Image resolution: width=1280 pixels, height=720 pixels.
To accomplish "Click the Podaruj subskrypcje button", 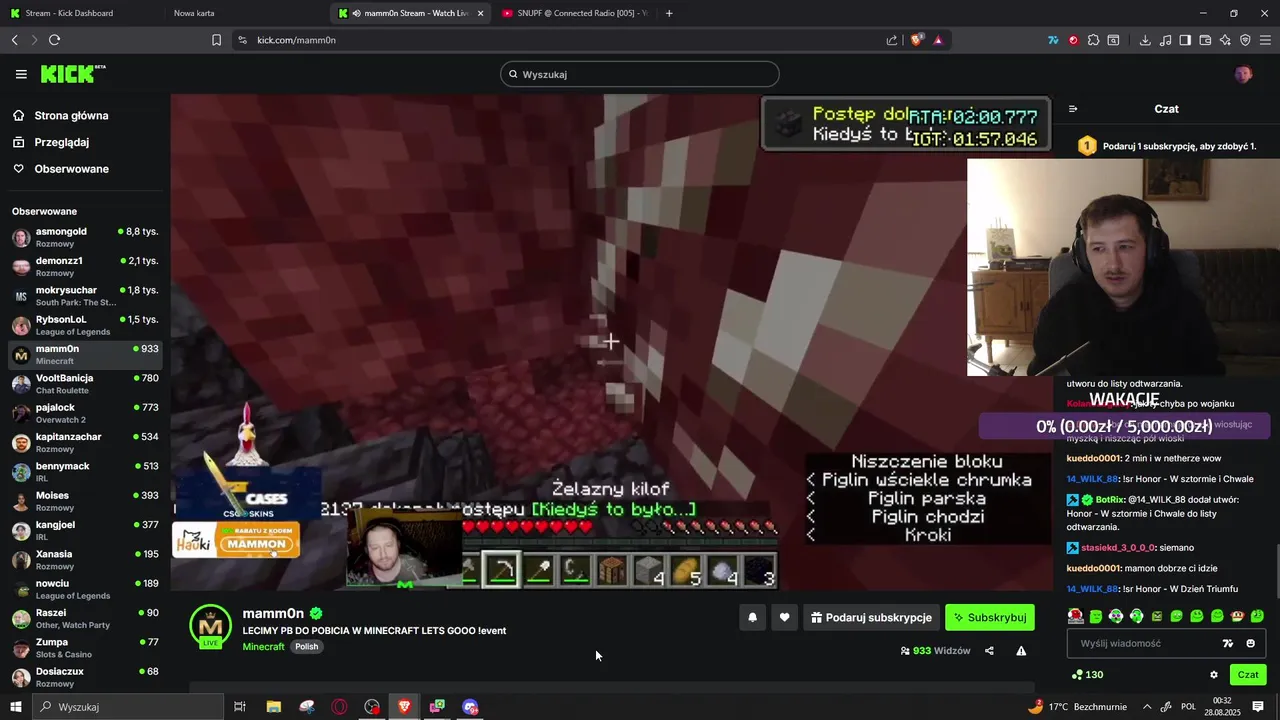I will click(872, 618).
